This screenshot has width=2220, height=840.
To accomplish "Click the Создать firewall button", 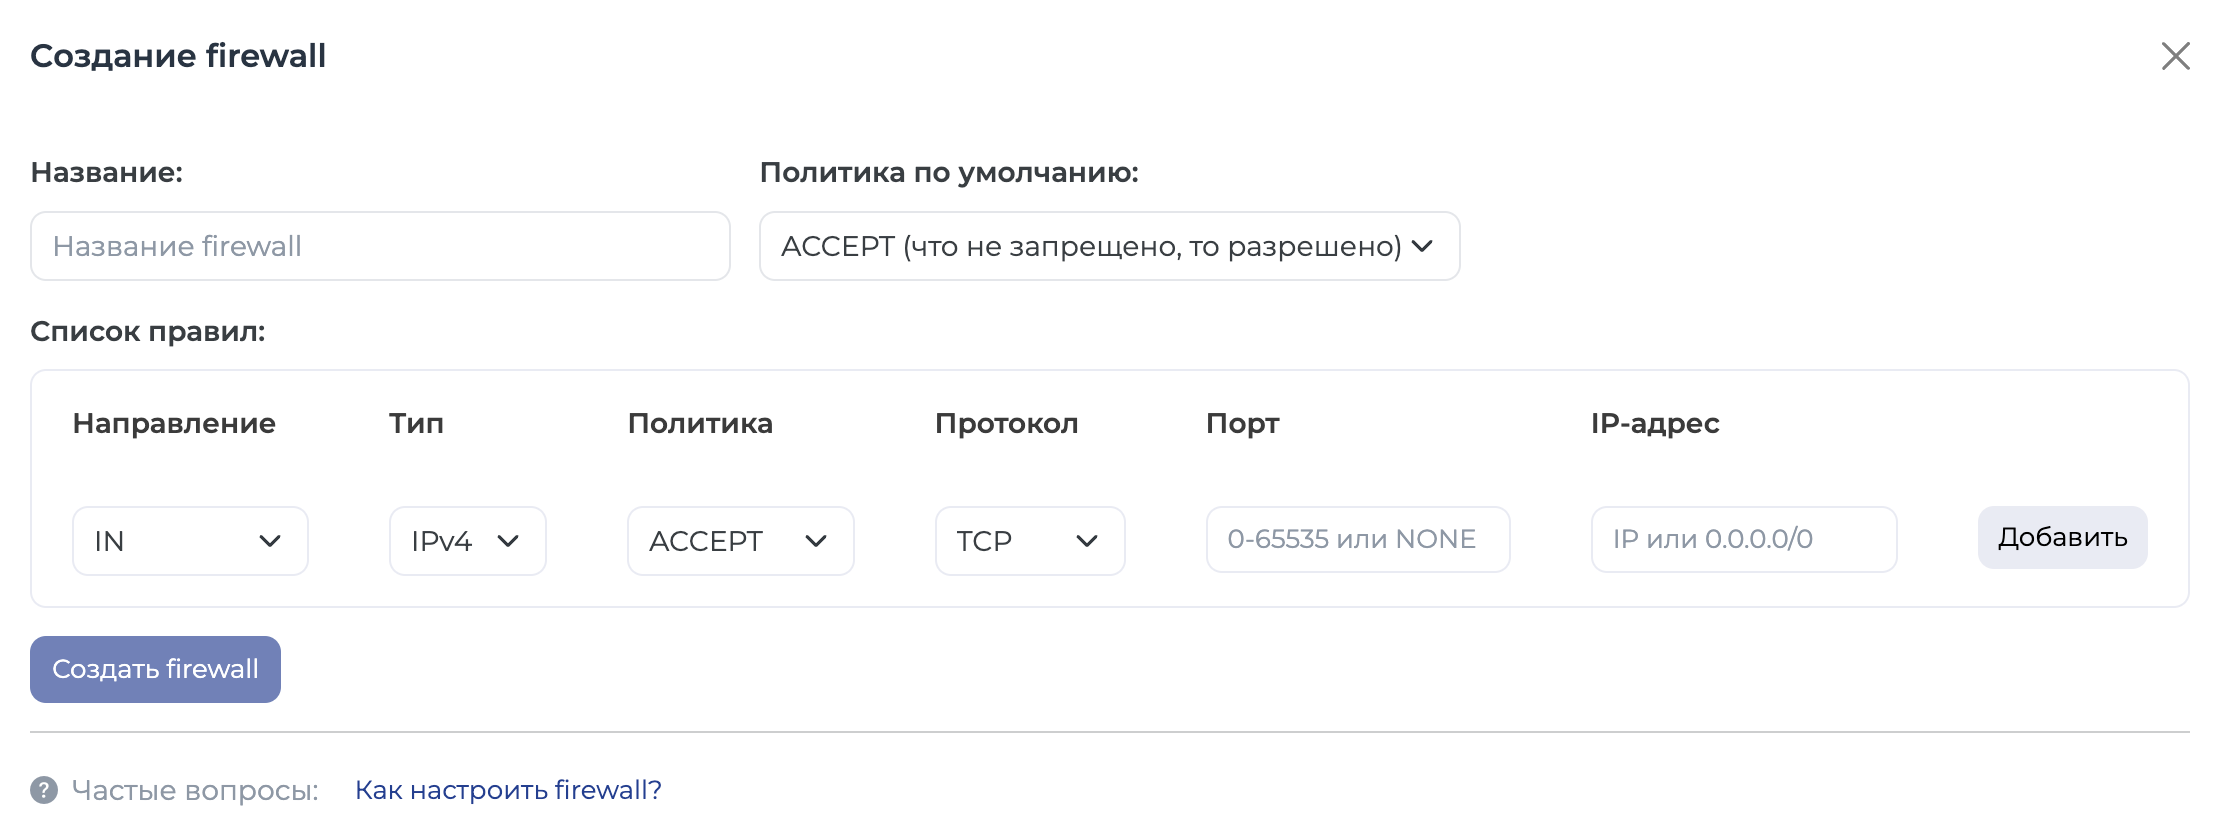I will pyautogui.click(x=155, y=669).
